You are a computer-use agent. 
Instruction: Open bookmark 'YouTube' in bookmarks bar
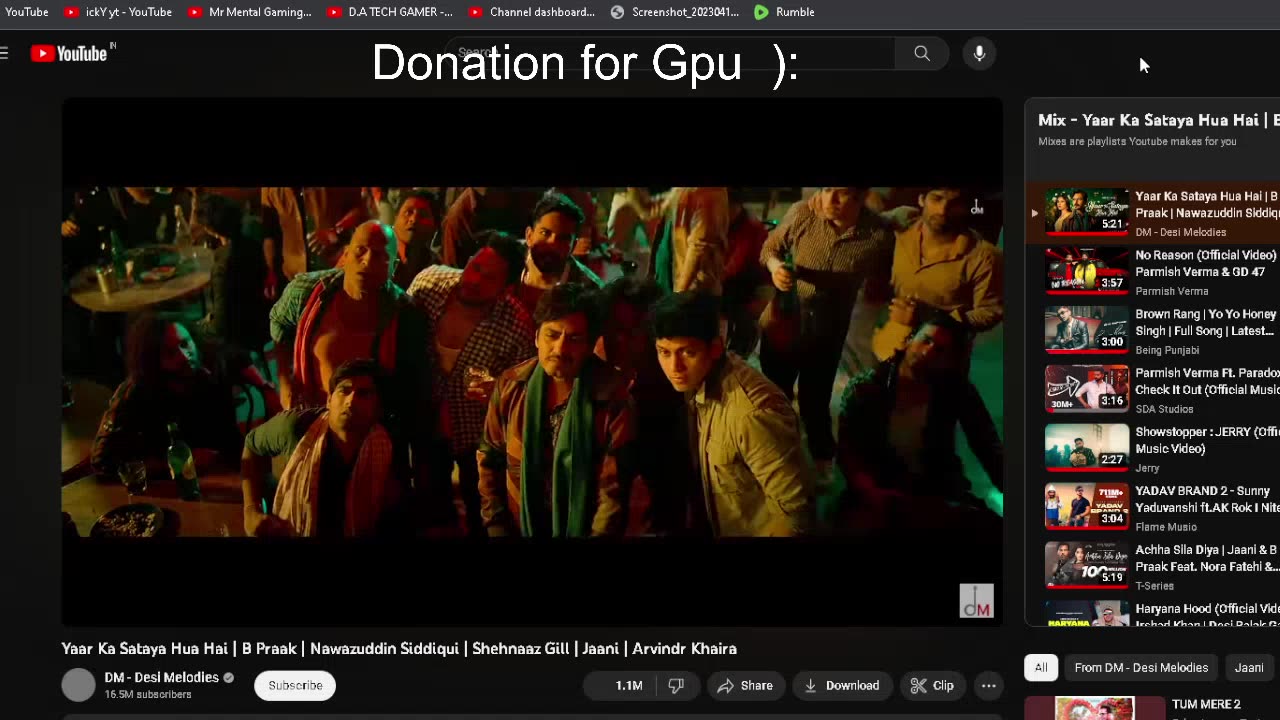point(26,12)
